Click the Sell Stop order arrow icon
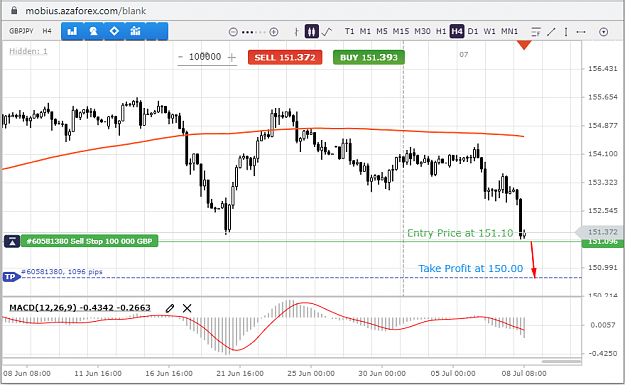 point(12,241)
